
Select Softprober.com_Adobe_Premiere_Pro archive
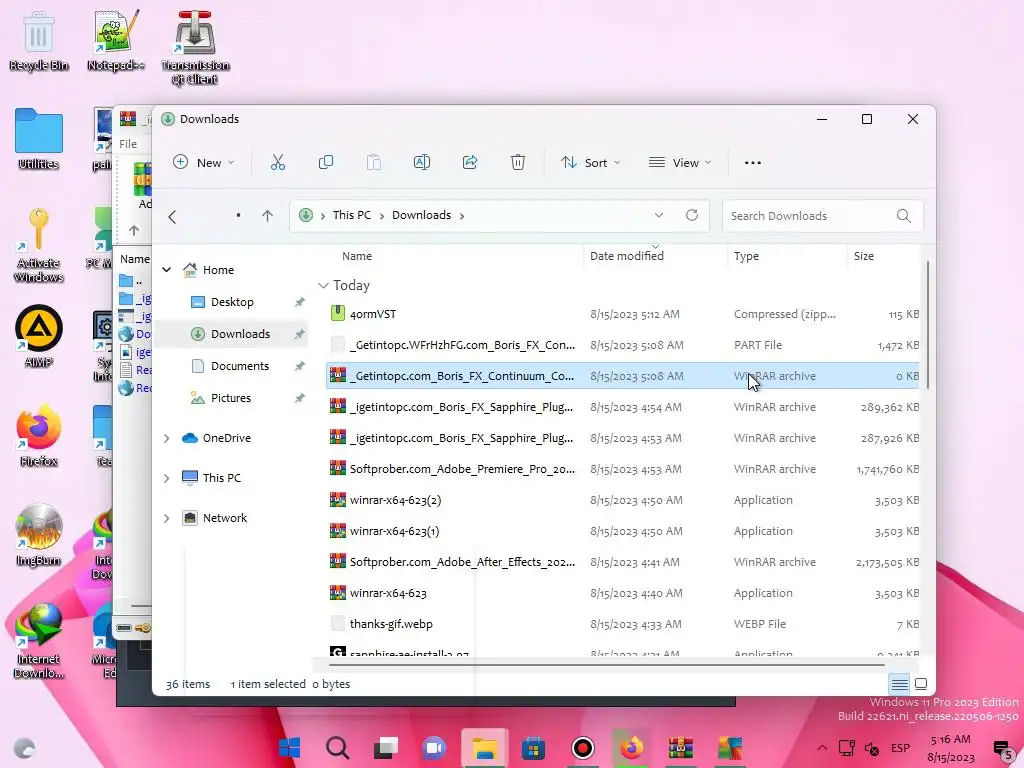pos(622,469)
